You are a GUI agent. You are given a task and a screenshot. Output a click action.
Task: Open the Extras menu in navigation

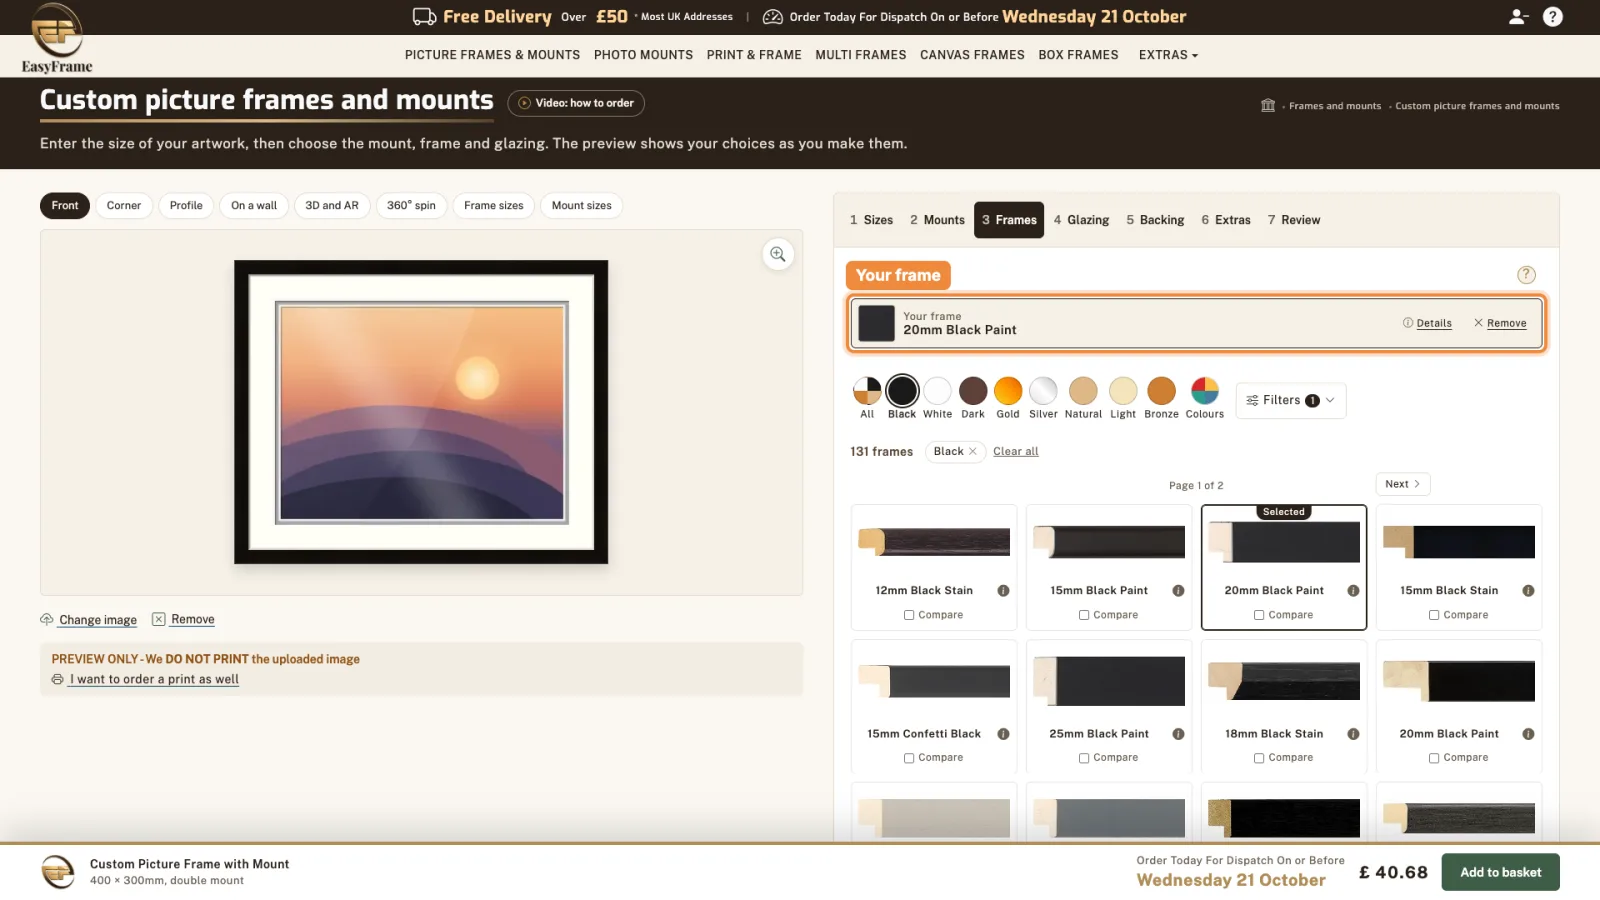pos(1168,55)
